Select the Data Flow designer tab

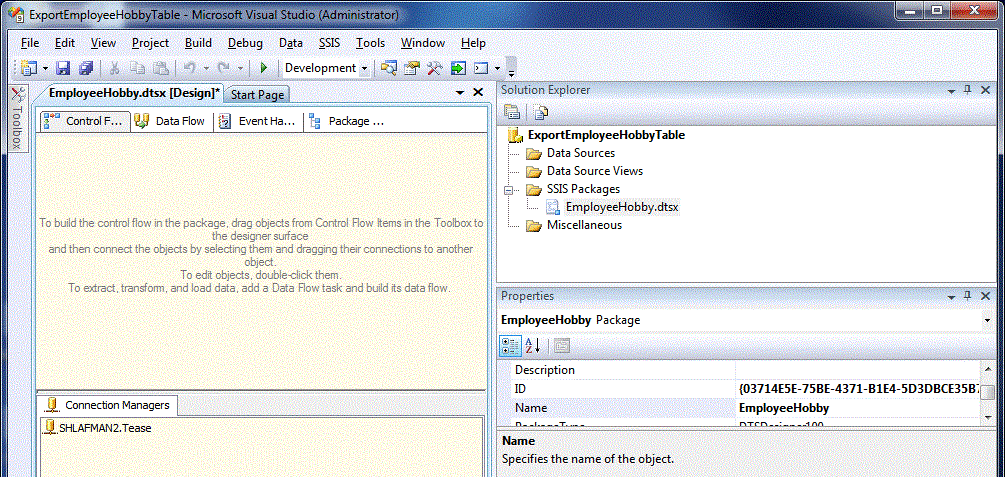(172, 121)
